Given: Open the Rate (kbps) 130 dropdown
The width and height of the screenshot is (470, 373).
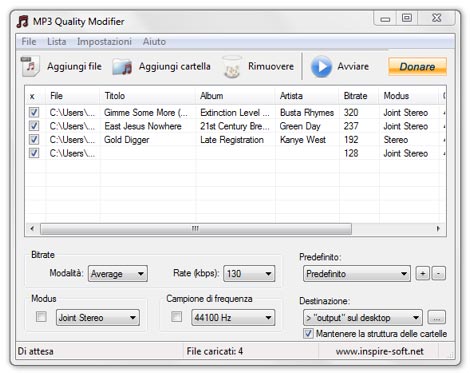Looking at the screenshot, I should (249, 274).
